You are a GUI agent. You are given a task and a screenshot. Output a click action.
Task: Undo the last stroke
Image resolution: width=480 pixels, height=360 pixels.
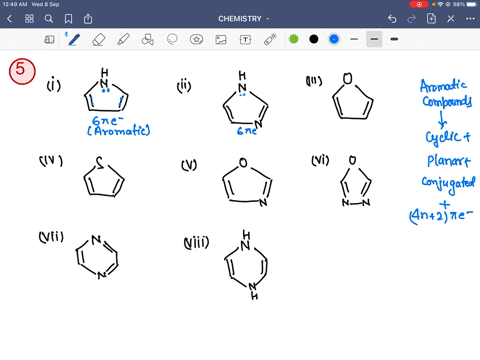pos(392,19)
